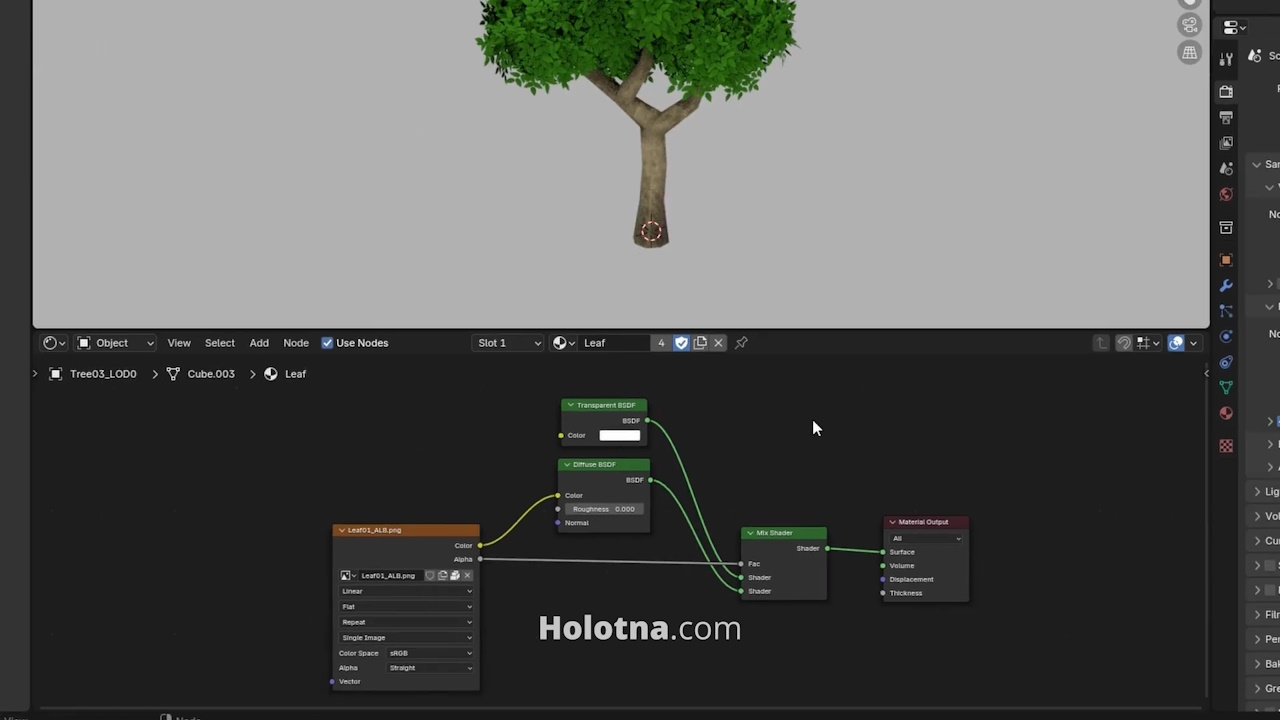Viewport: 1280px width, 720px height.
Task: Open the View menu in node editor
Action: pyautogui.click(x=179, y=343)
